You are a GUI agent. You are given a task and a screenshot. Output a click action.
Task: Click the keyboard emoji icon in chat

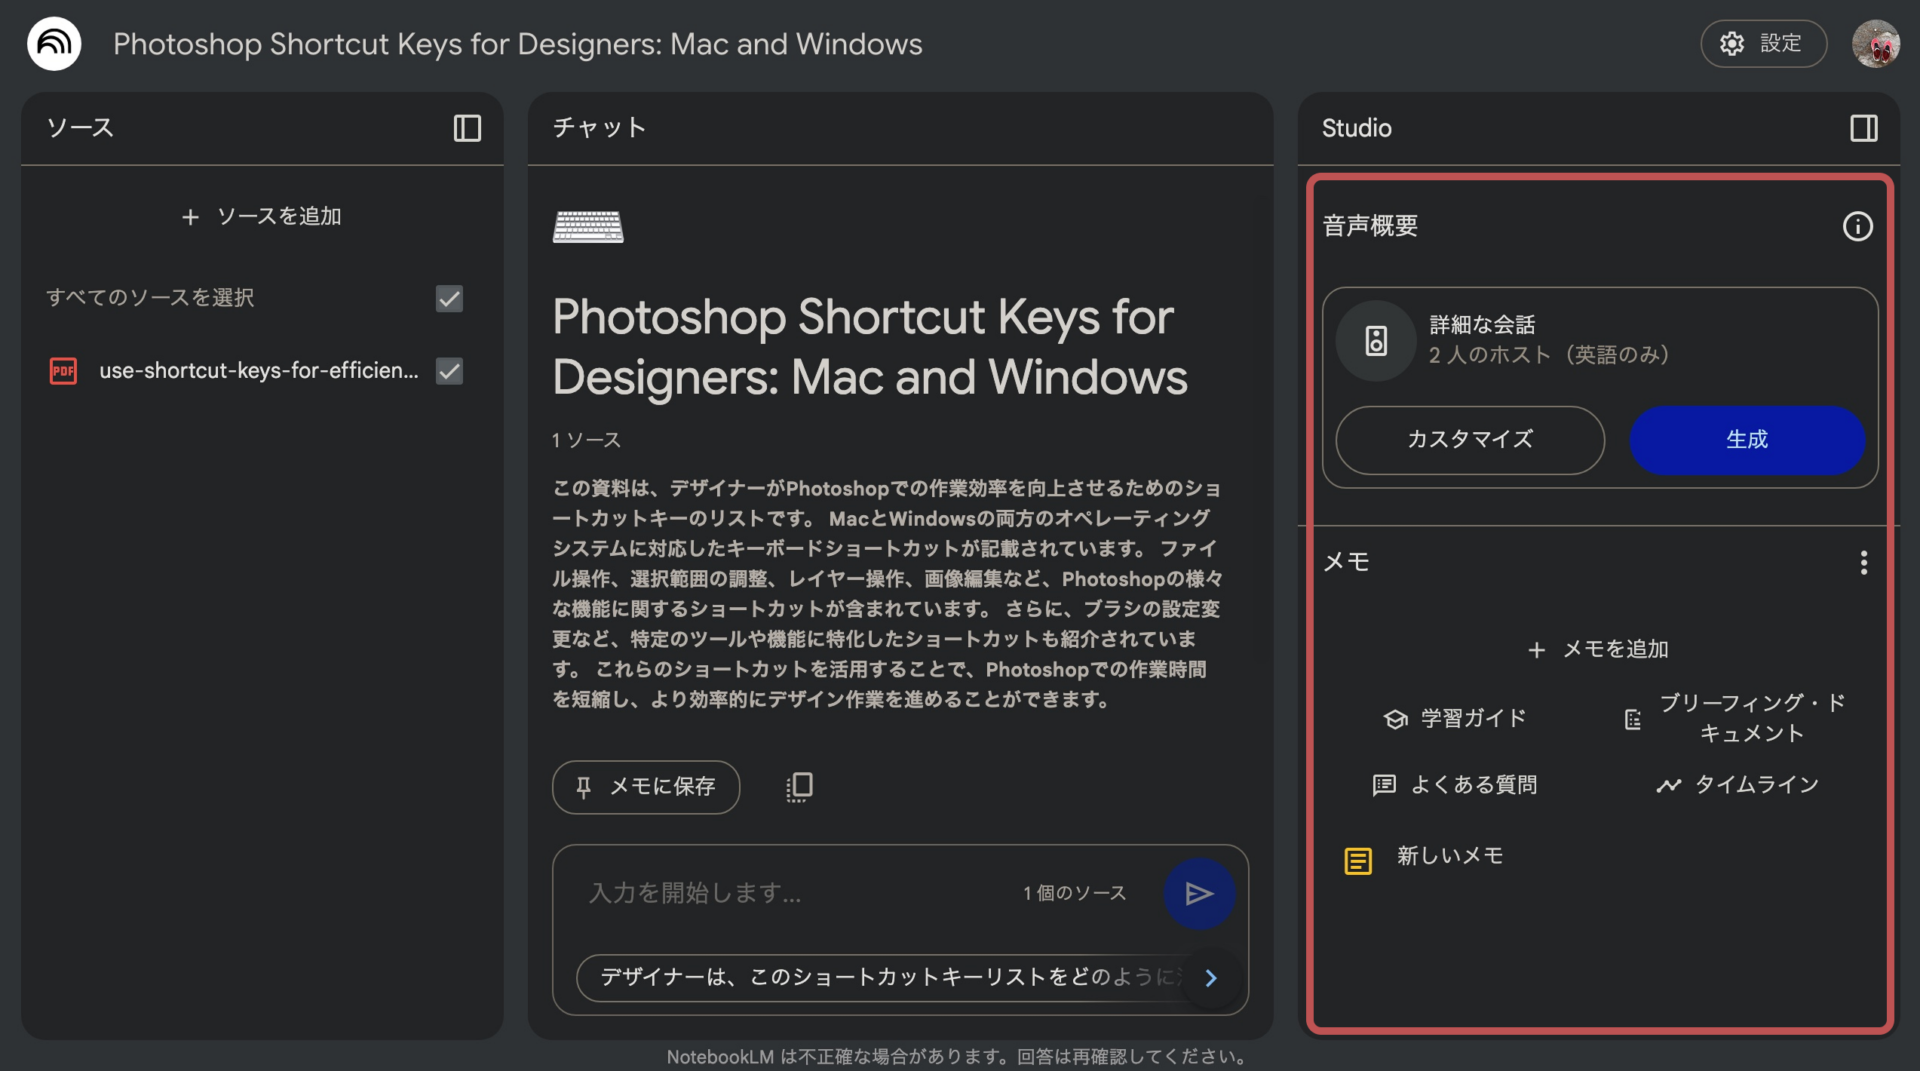pyautogui.click(x=588, y=226)
